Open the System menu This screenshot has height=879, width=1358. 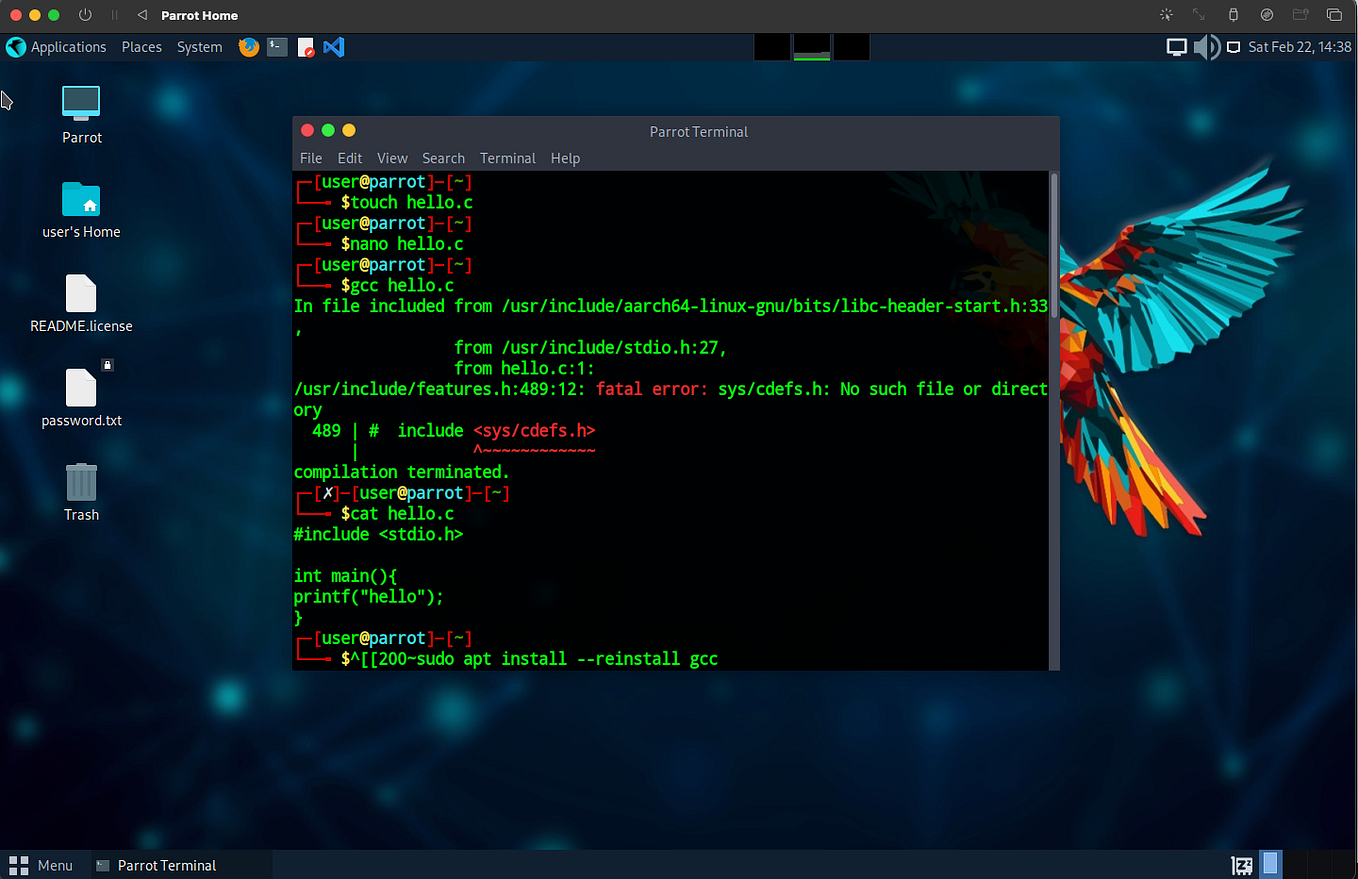click(199, 46)
